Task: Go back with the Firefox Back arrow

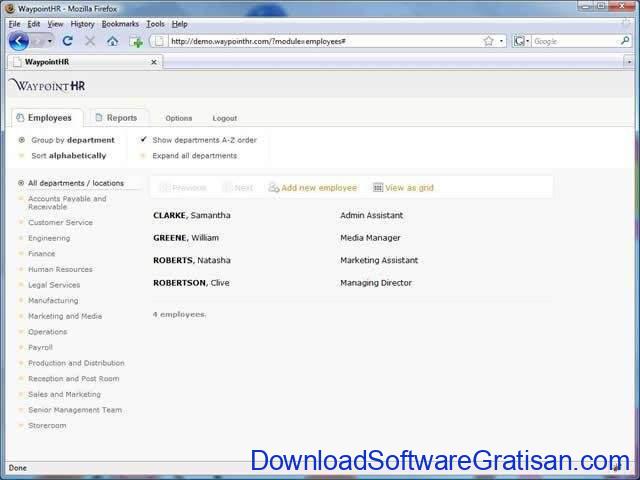Action: tap(19, 41)
